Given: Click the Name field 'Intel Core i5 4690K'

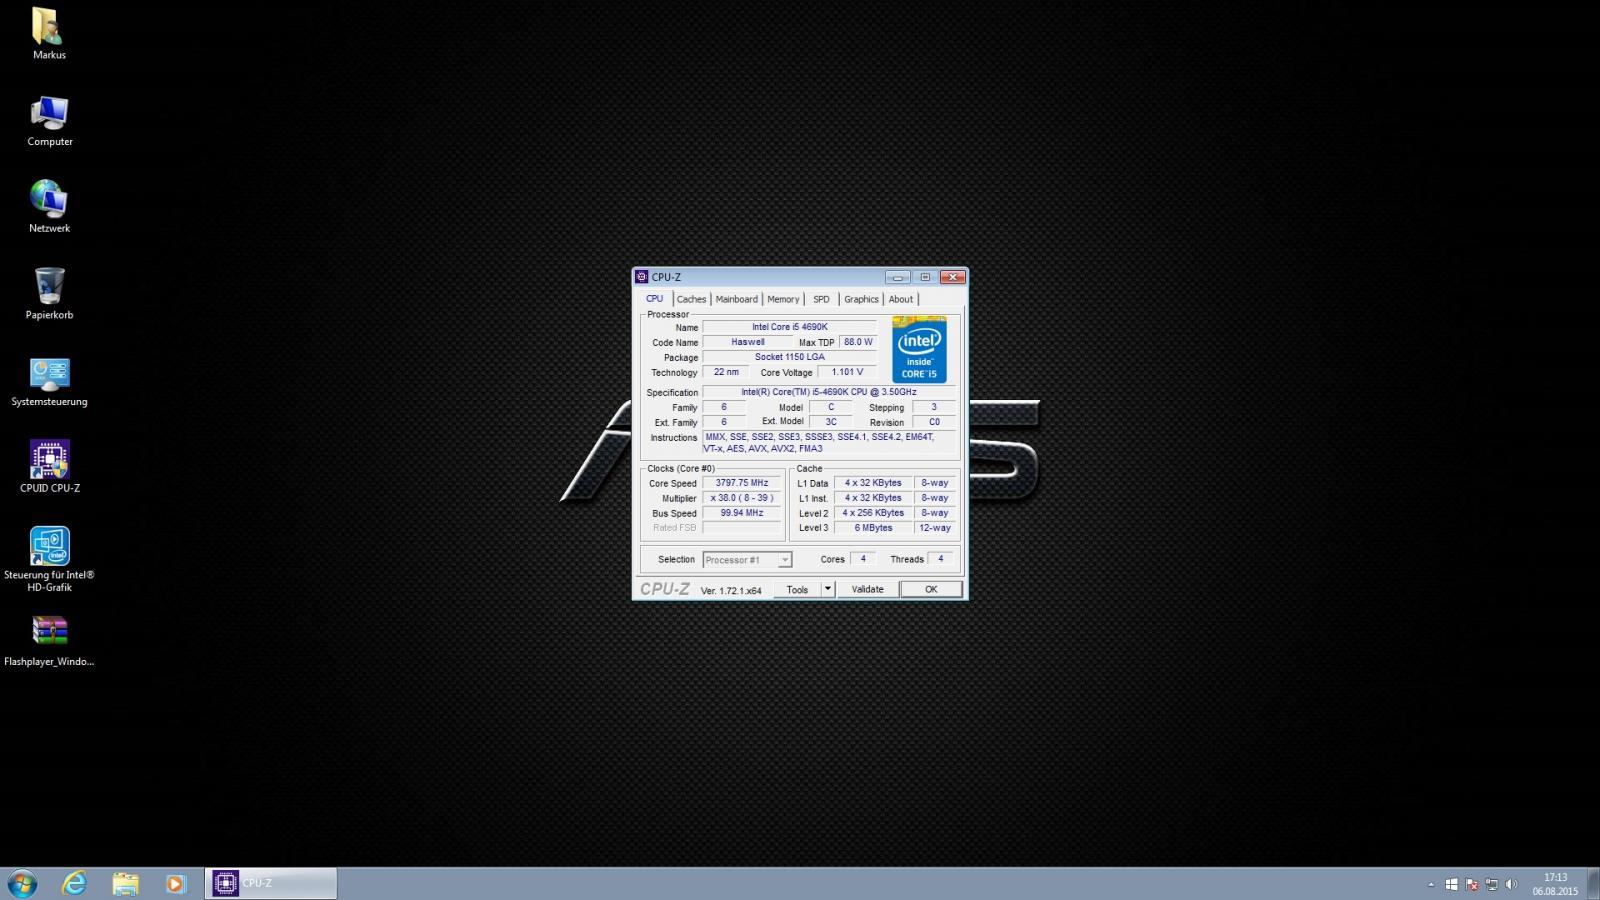Looking at the screenshot, I should [x=790, y=327].
